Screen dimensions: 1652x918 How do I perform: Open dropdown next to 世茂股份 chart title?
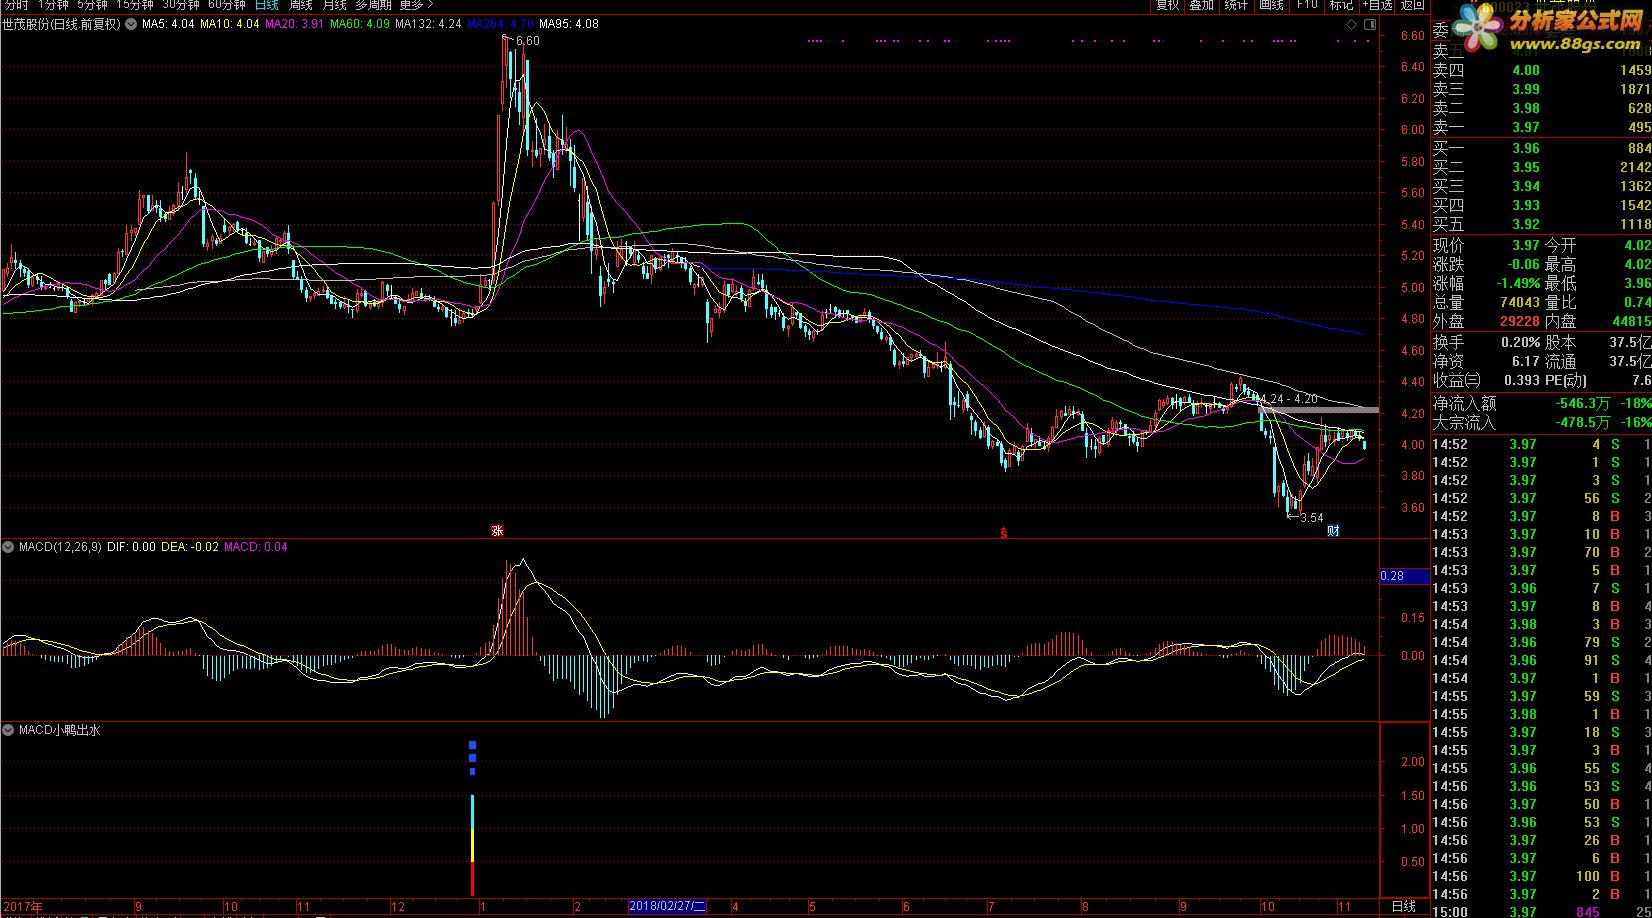130,24
